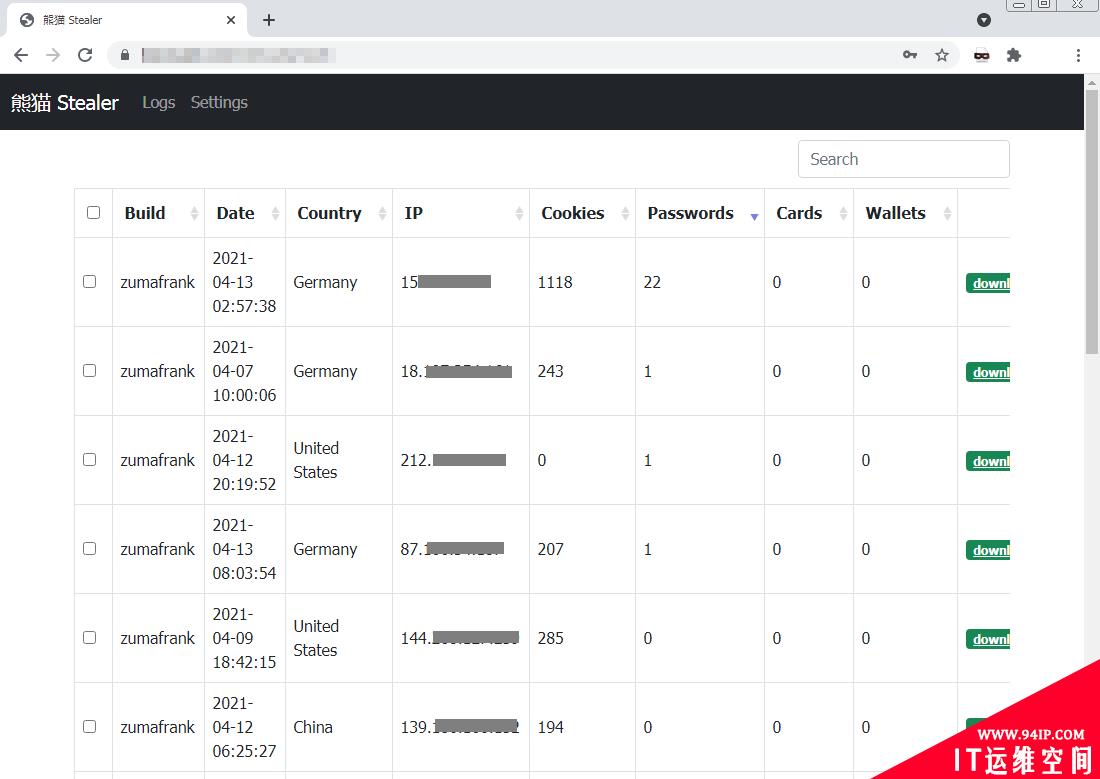Click the address bar URL

(239, 55)
